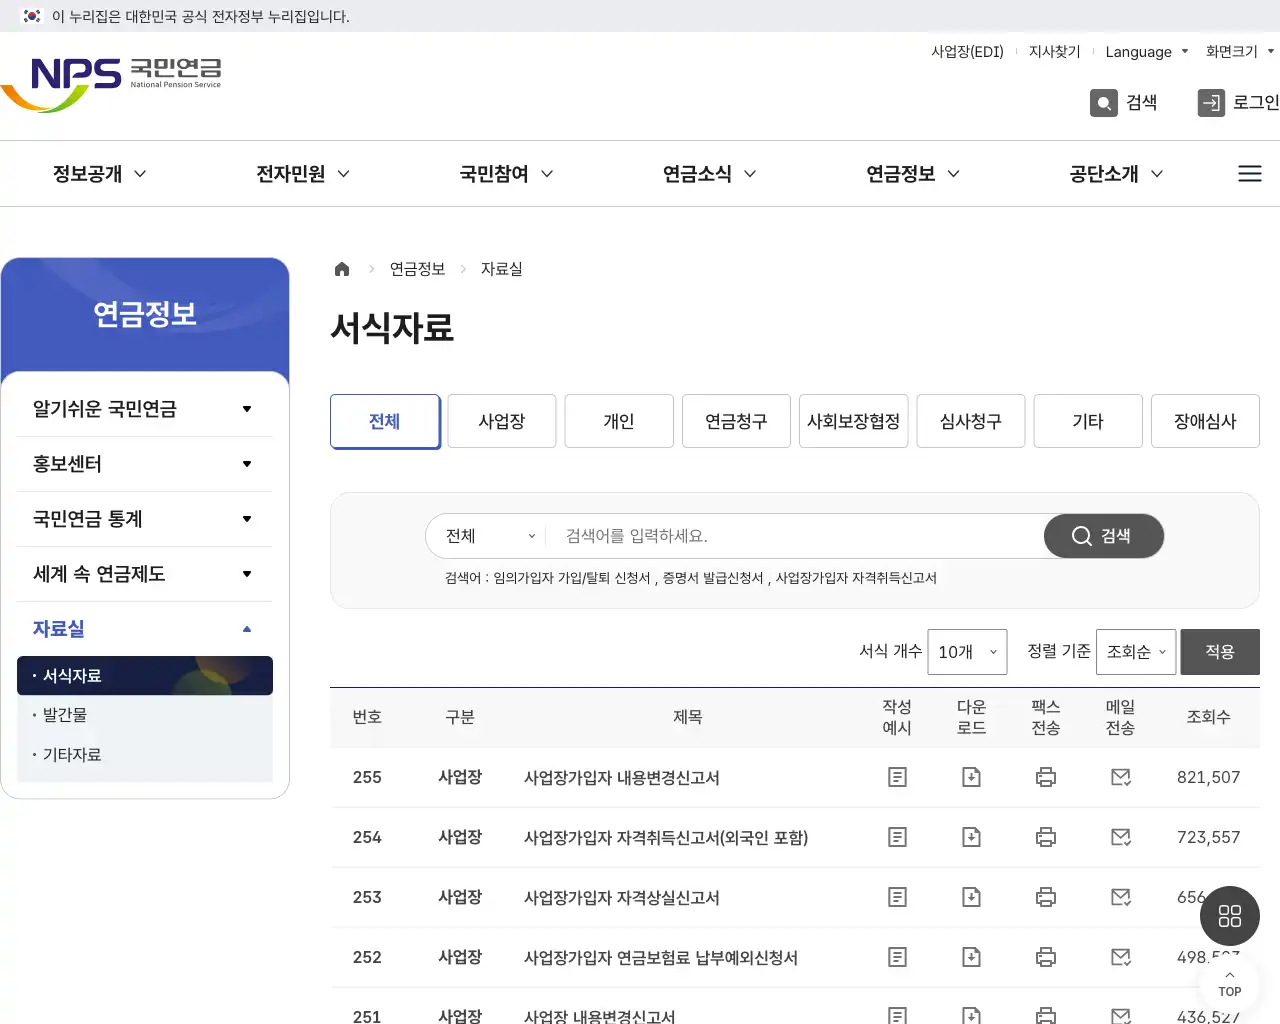Email the 자격취득신고서 row 254 form

click(1121, 837)
